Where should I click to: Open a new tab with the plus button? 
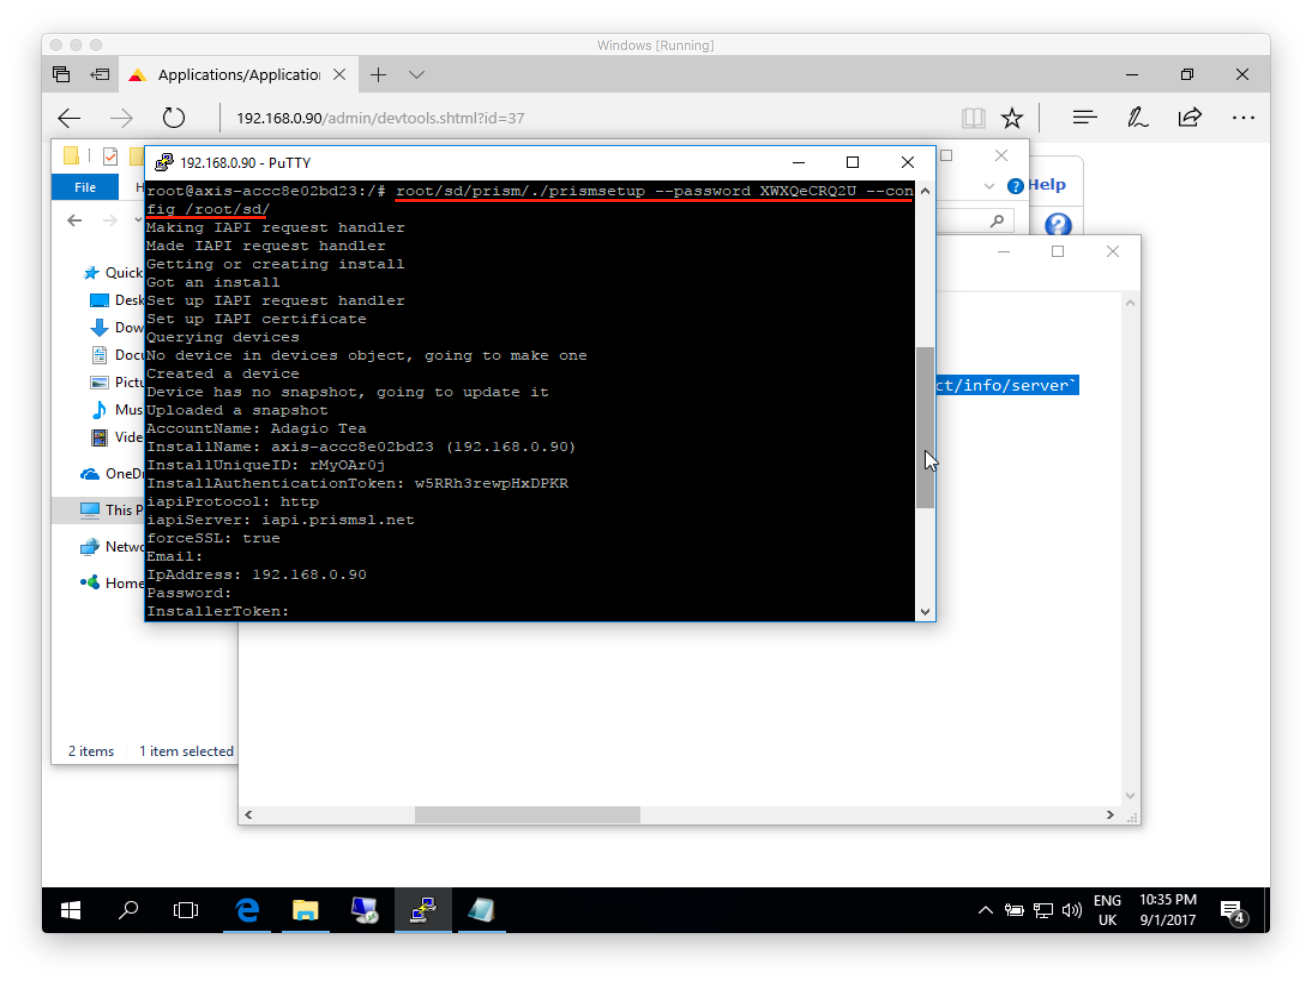coord(378,75)
